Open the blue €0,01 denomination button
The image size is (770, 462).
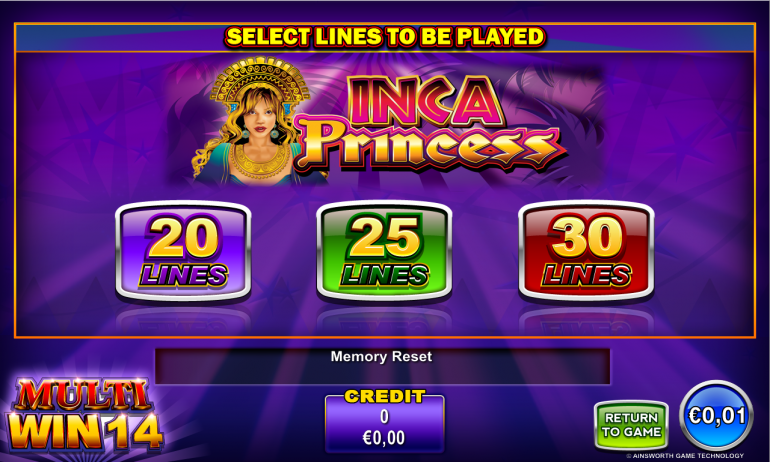click(x=716, y=416)
